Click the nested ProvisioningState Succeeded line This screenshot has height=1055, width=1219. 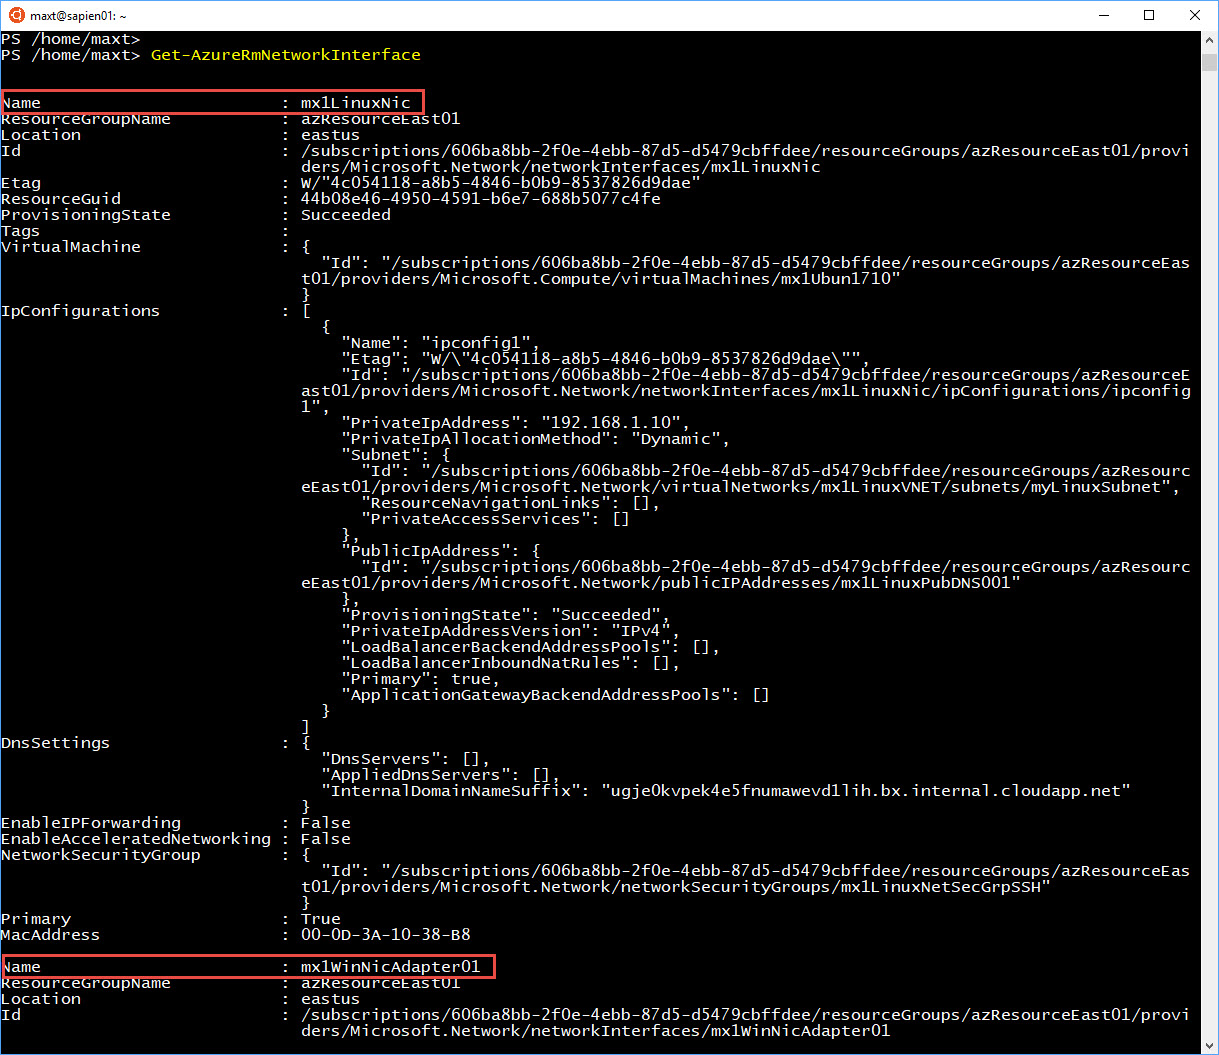505,615
